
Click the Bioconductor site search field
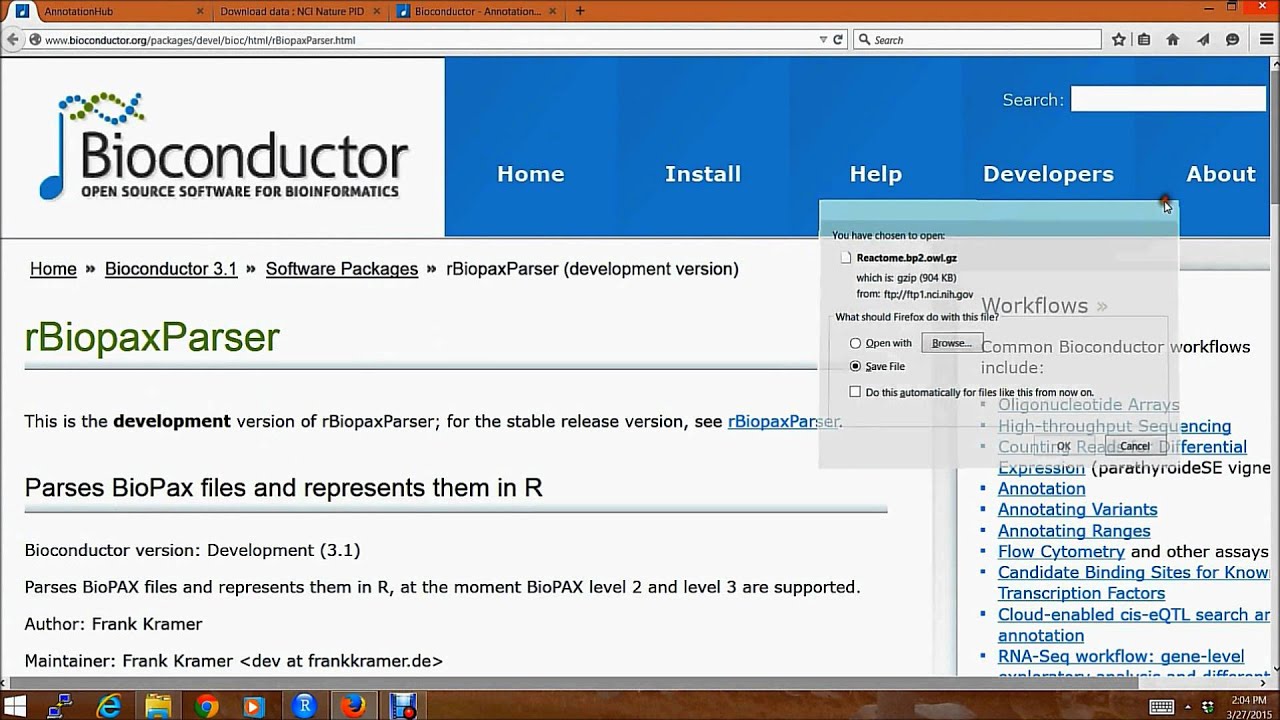click(1168, 99)
